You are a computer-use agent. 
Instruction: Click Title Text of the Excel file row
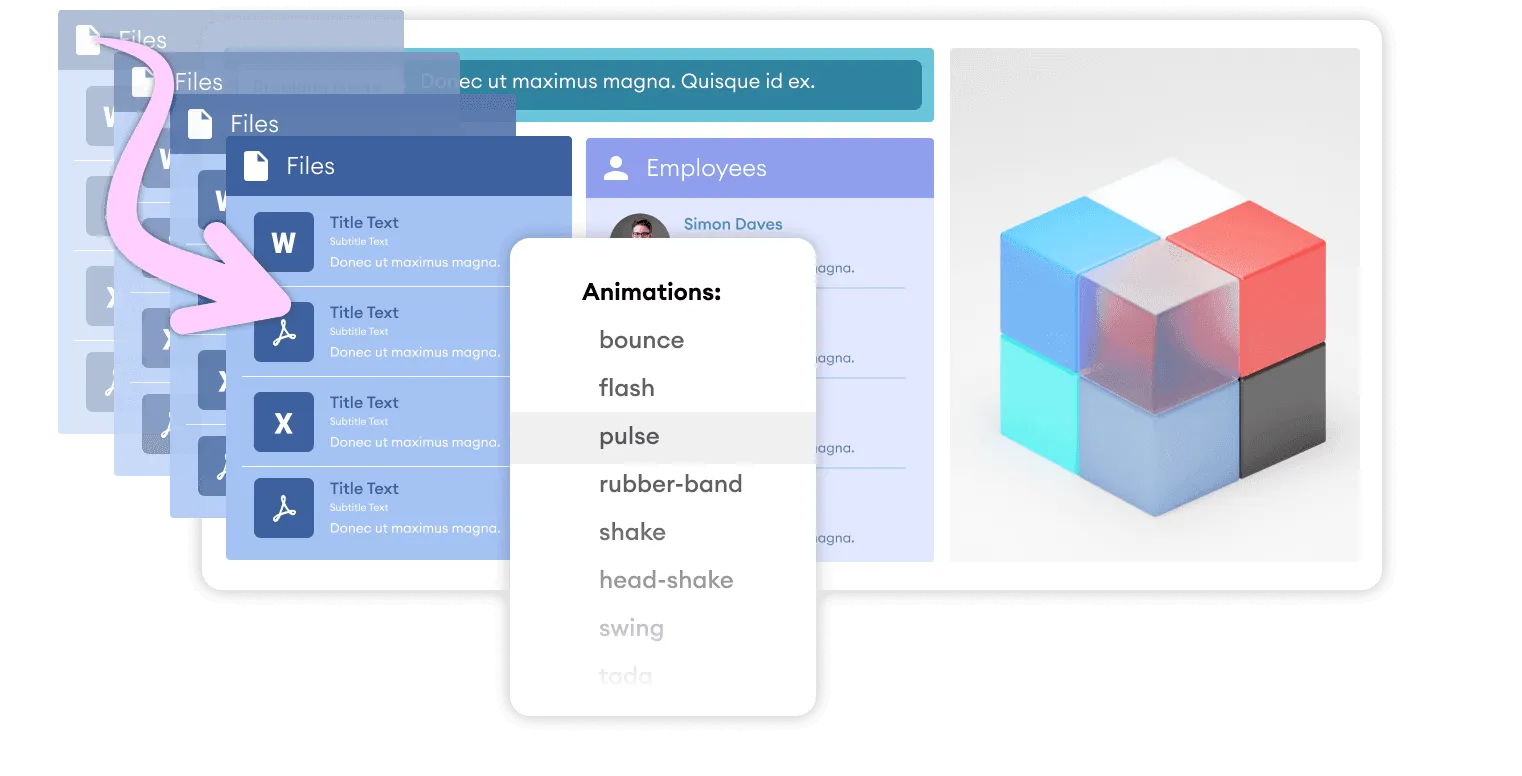coord(364,402)
